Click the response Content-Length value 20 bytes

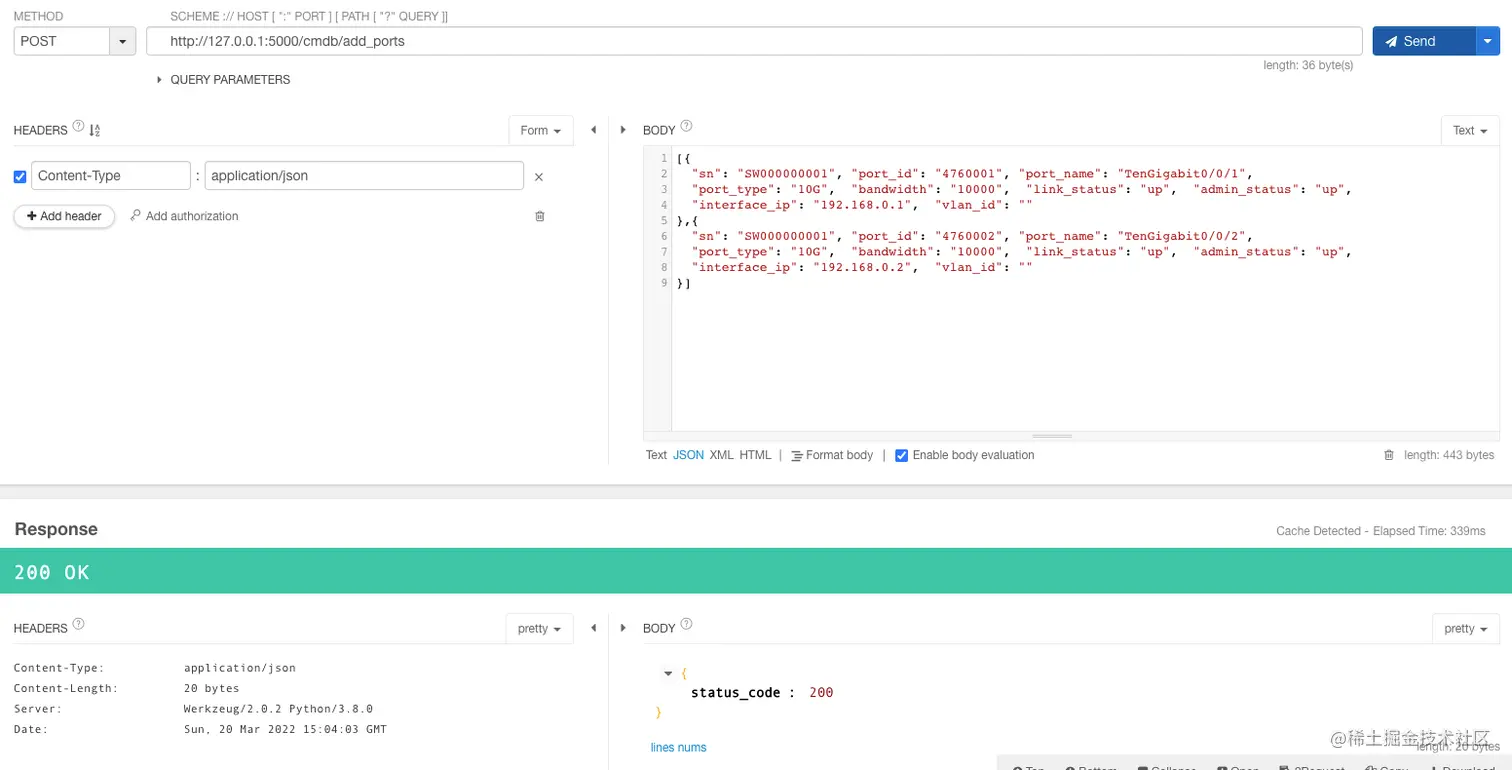click(212, 688)
